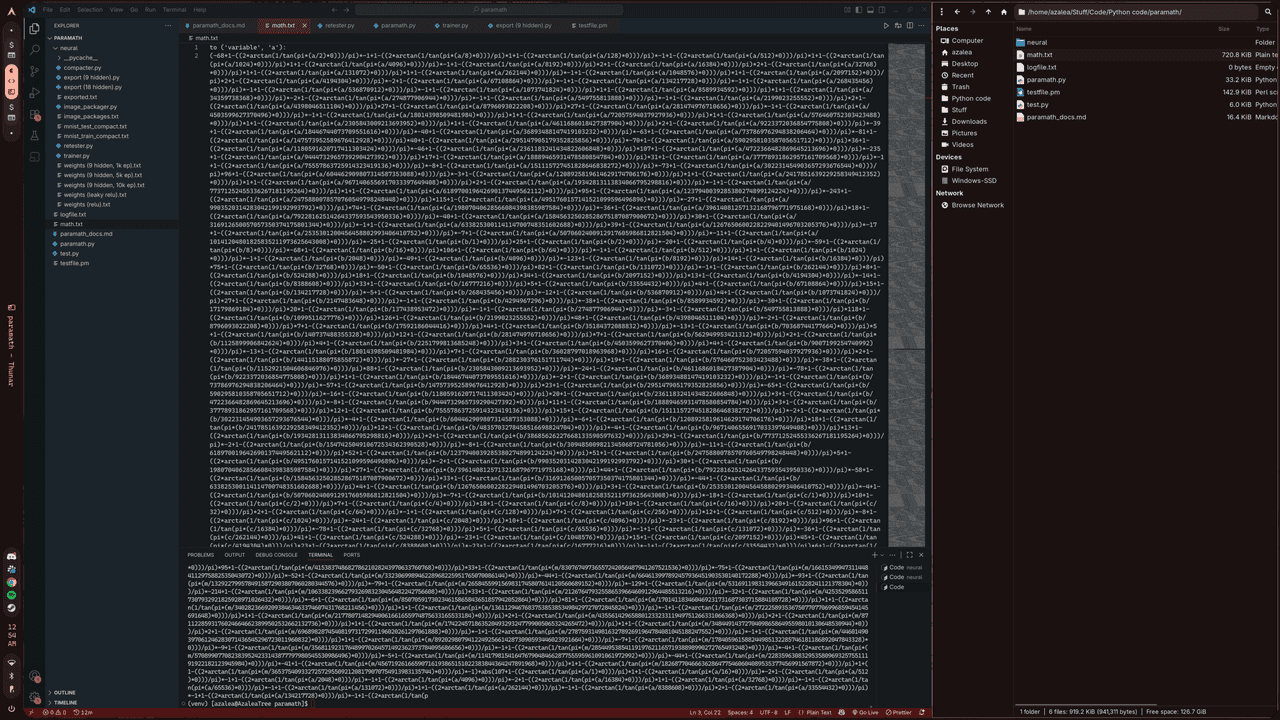Screen dimensions: 1280x720
Task: Open the Run and Debug view
Action: coord(34,92)
